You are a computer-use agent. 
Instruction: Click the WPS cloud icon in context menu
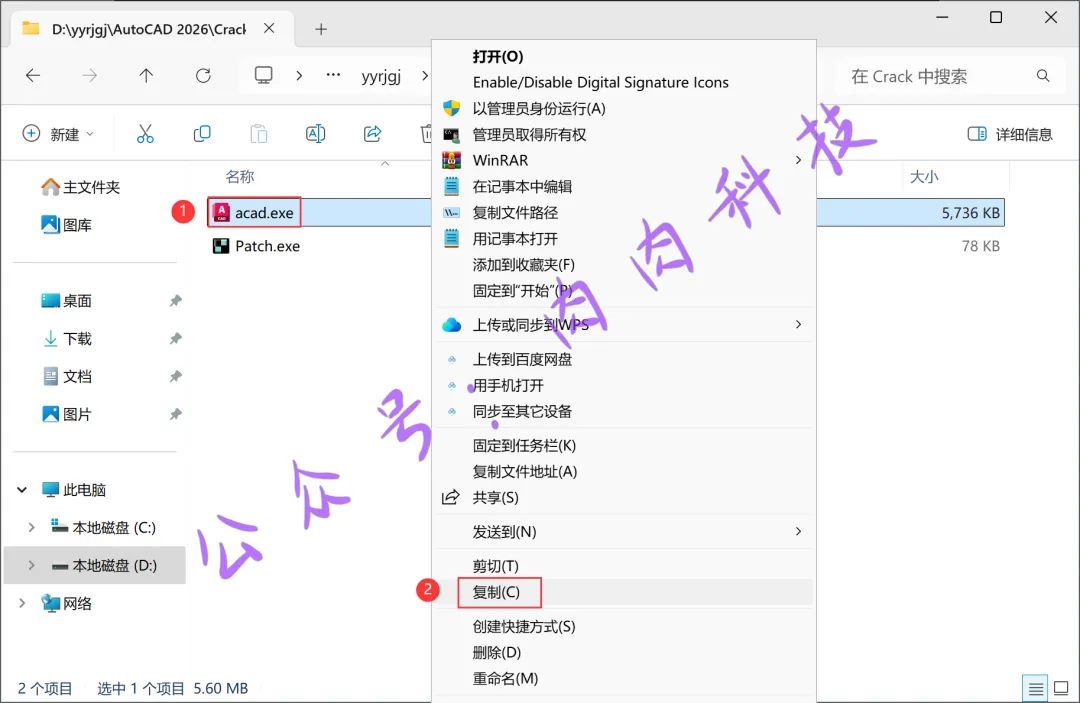pos(451,325)
